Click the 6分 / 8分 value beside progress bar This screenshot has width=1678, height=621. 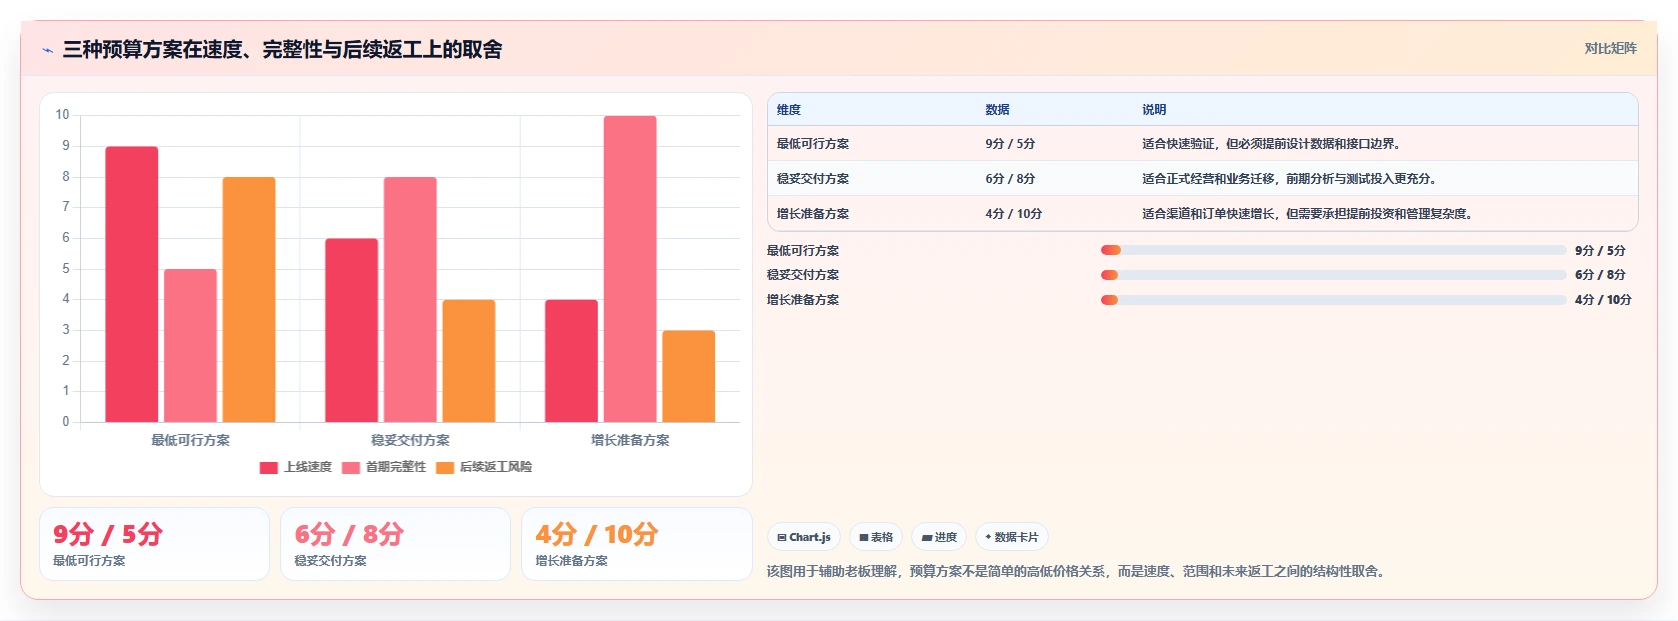(x=1600, y=275)
